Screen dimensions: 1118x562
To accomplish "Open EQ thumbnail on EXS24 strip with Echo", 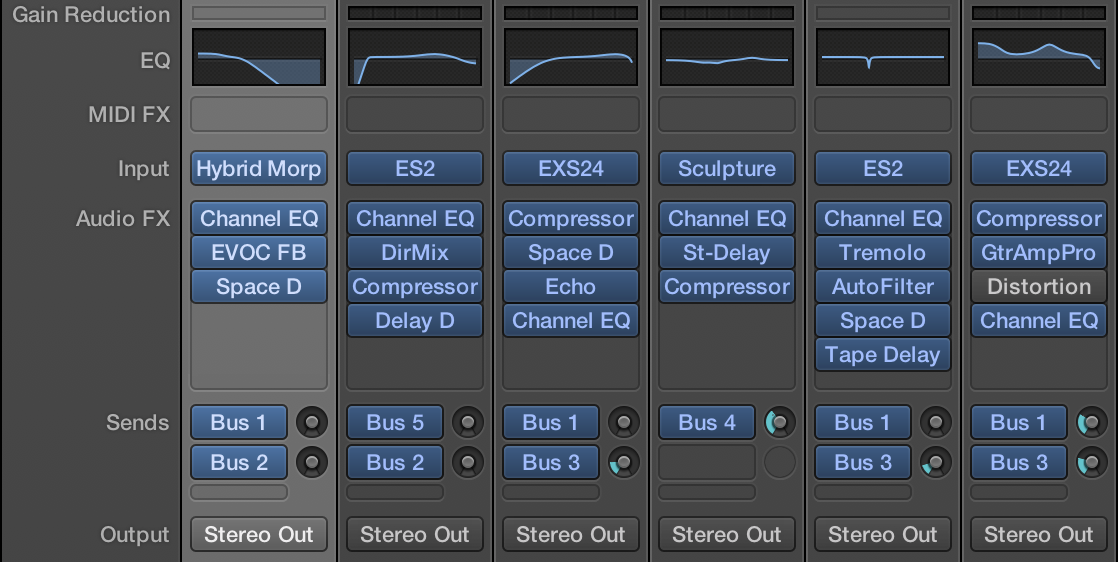I will tap(571, 58).
